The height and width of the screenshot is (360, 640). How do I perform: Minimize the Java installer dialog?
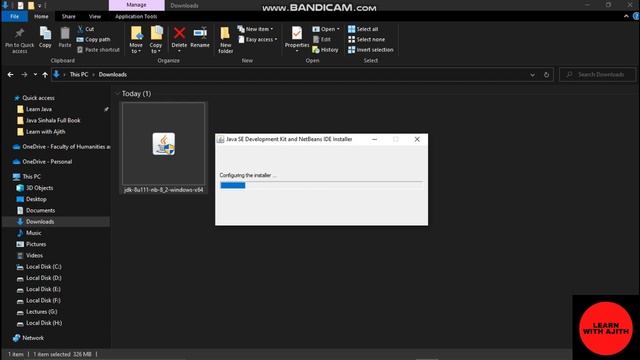tap(374, 139)
